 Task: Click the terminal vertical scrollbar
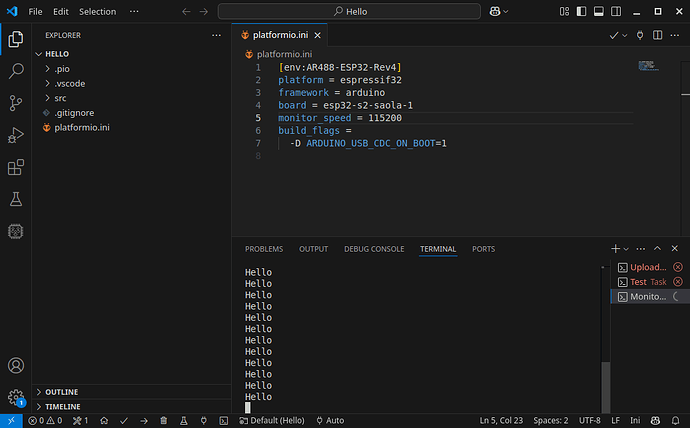pyautogui.click(x=606, y=387)
